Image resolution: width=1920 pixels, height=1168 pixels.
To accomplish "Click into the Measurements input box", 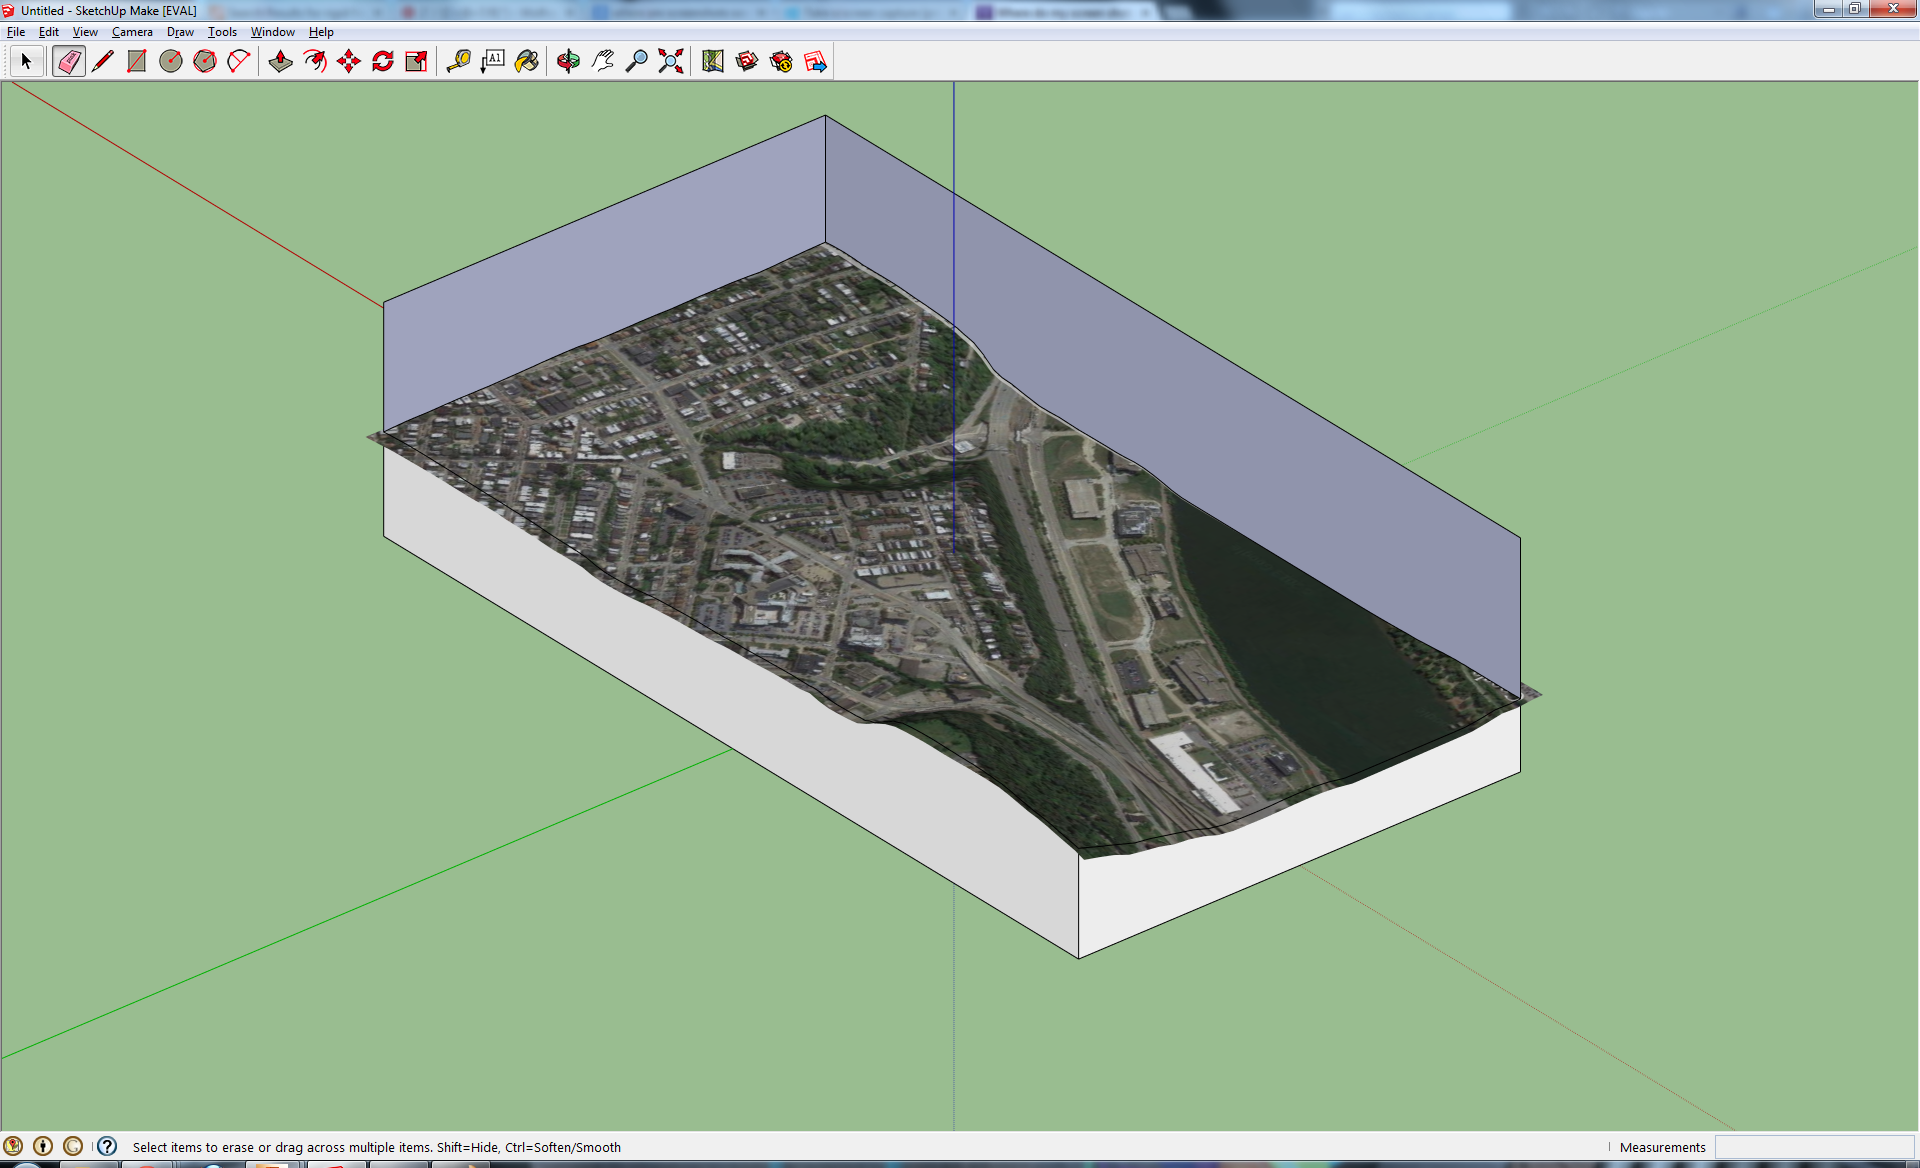I will tap(1814, 1147).
